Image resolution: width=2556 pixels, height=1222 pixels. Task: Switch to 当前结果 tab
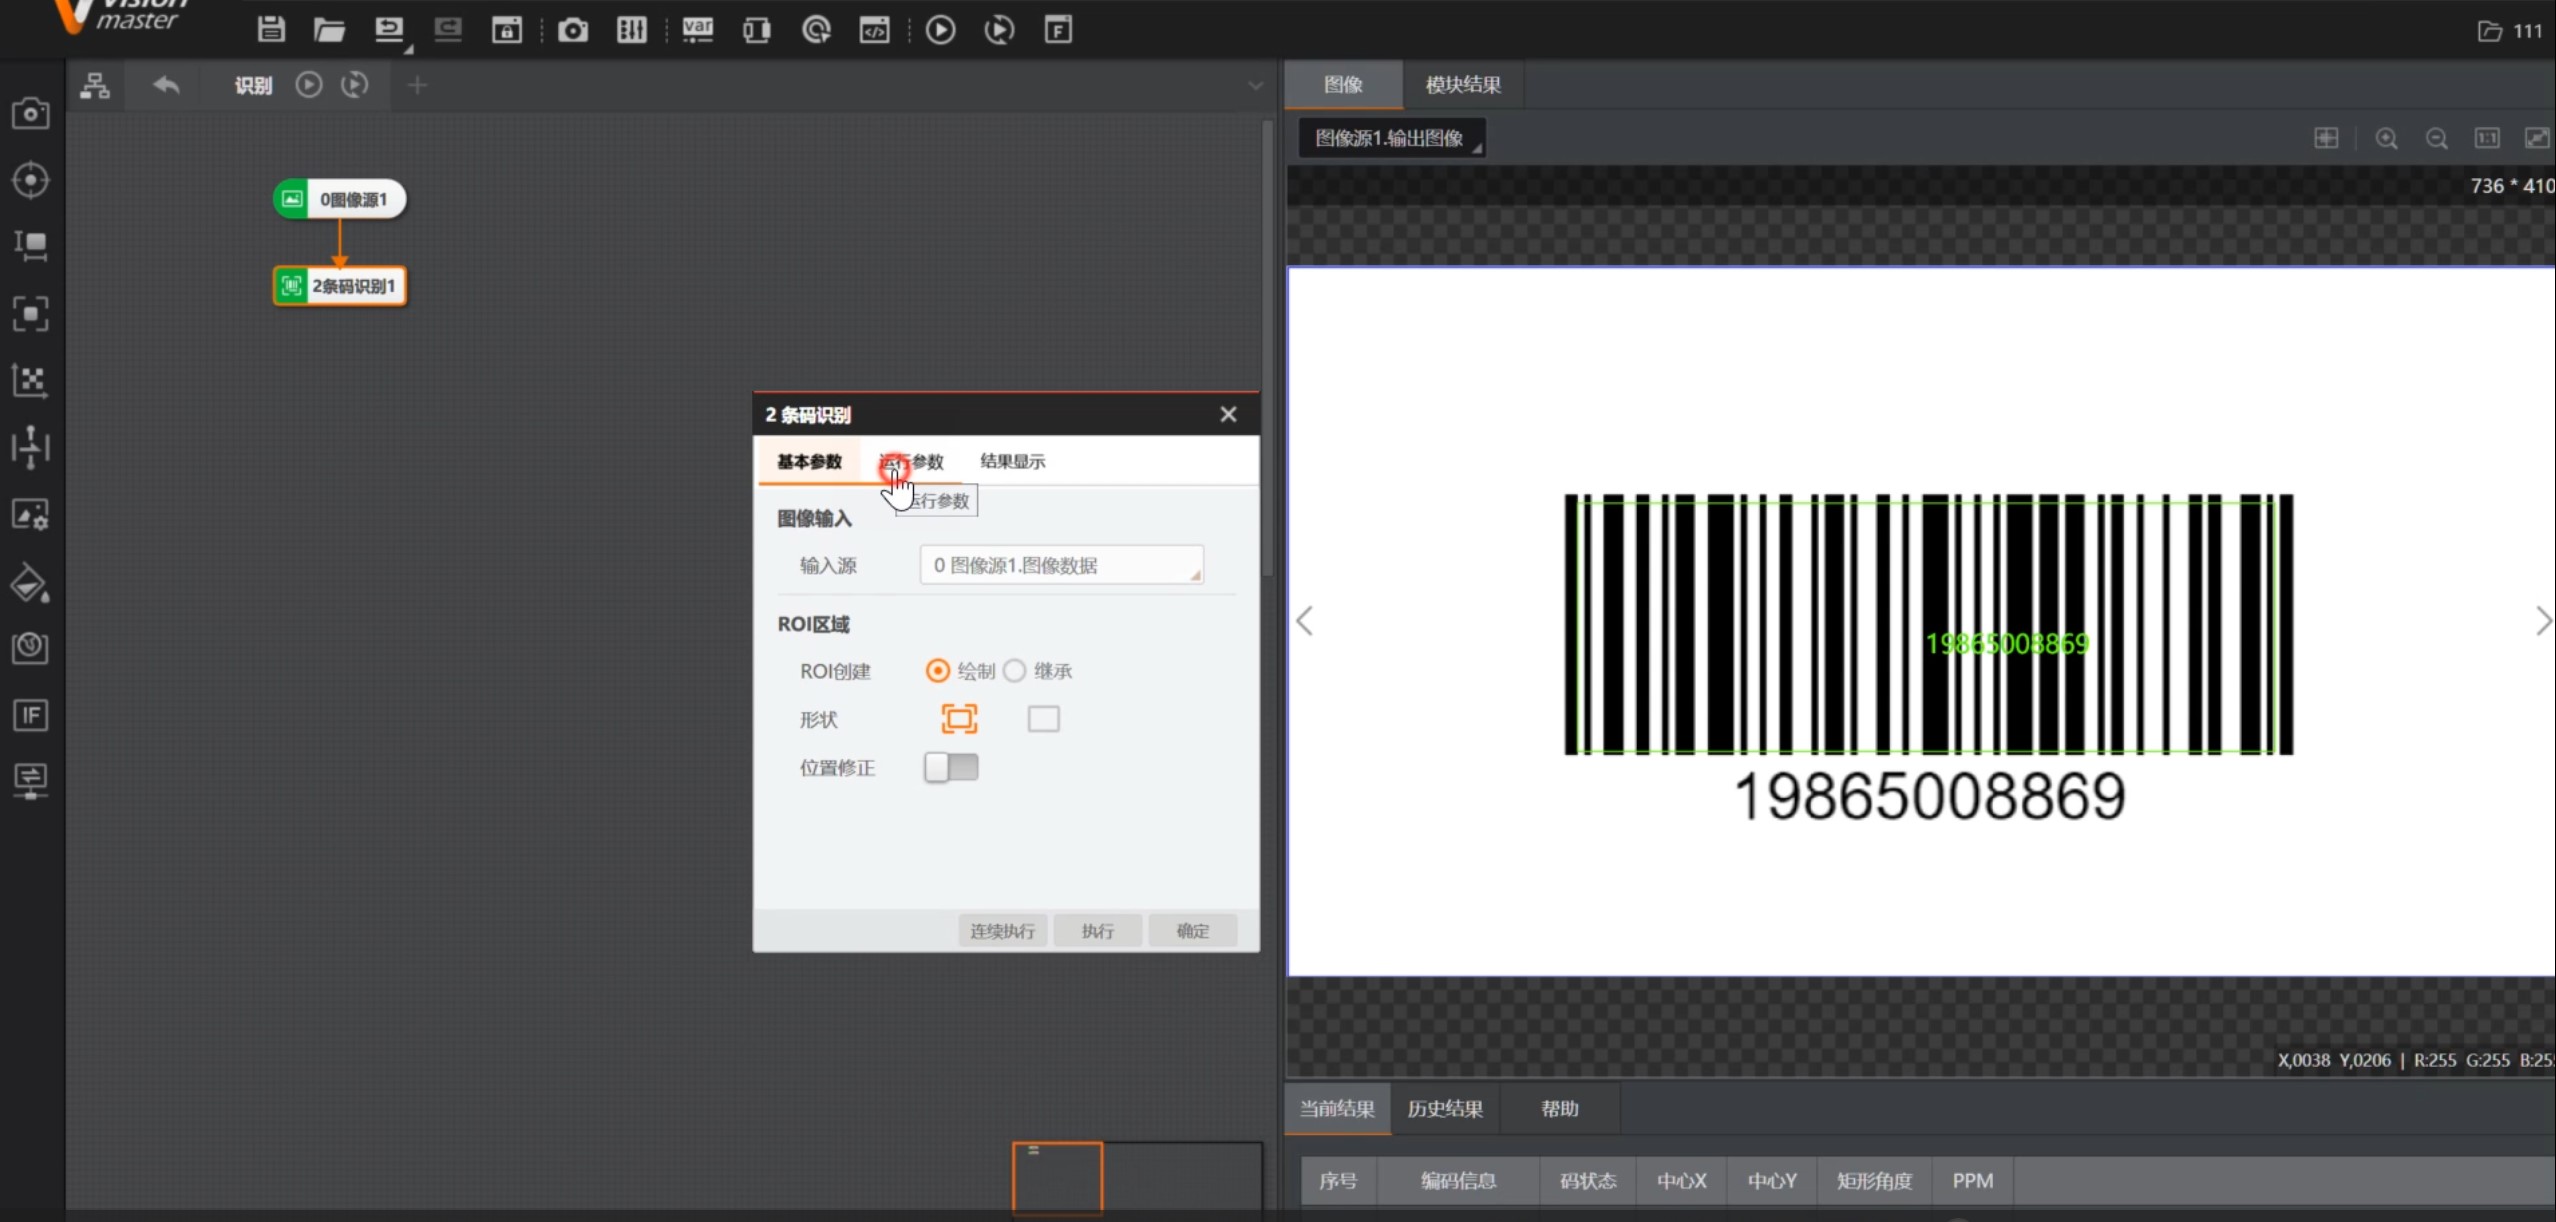coord(1337,1109)
